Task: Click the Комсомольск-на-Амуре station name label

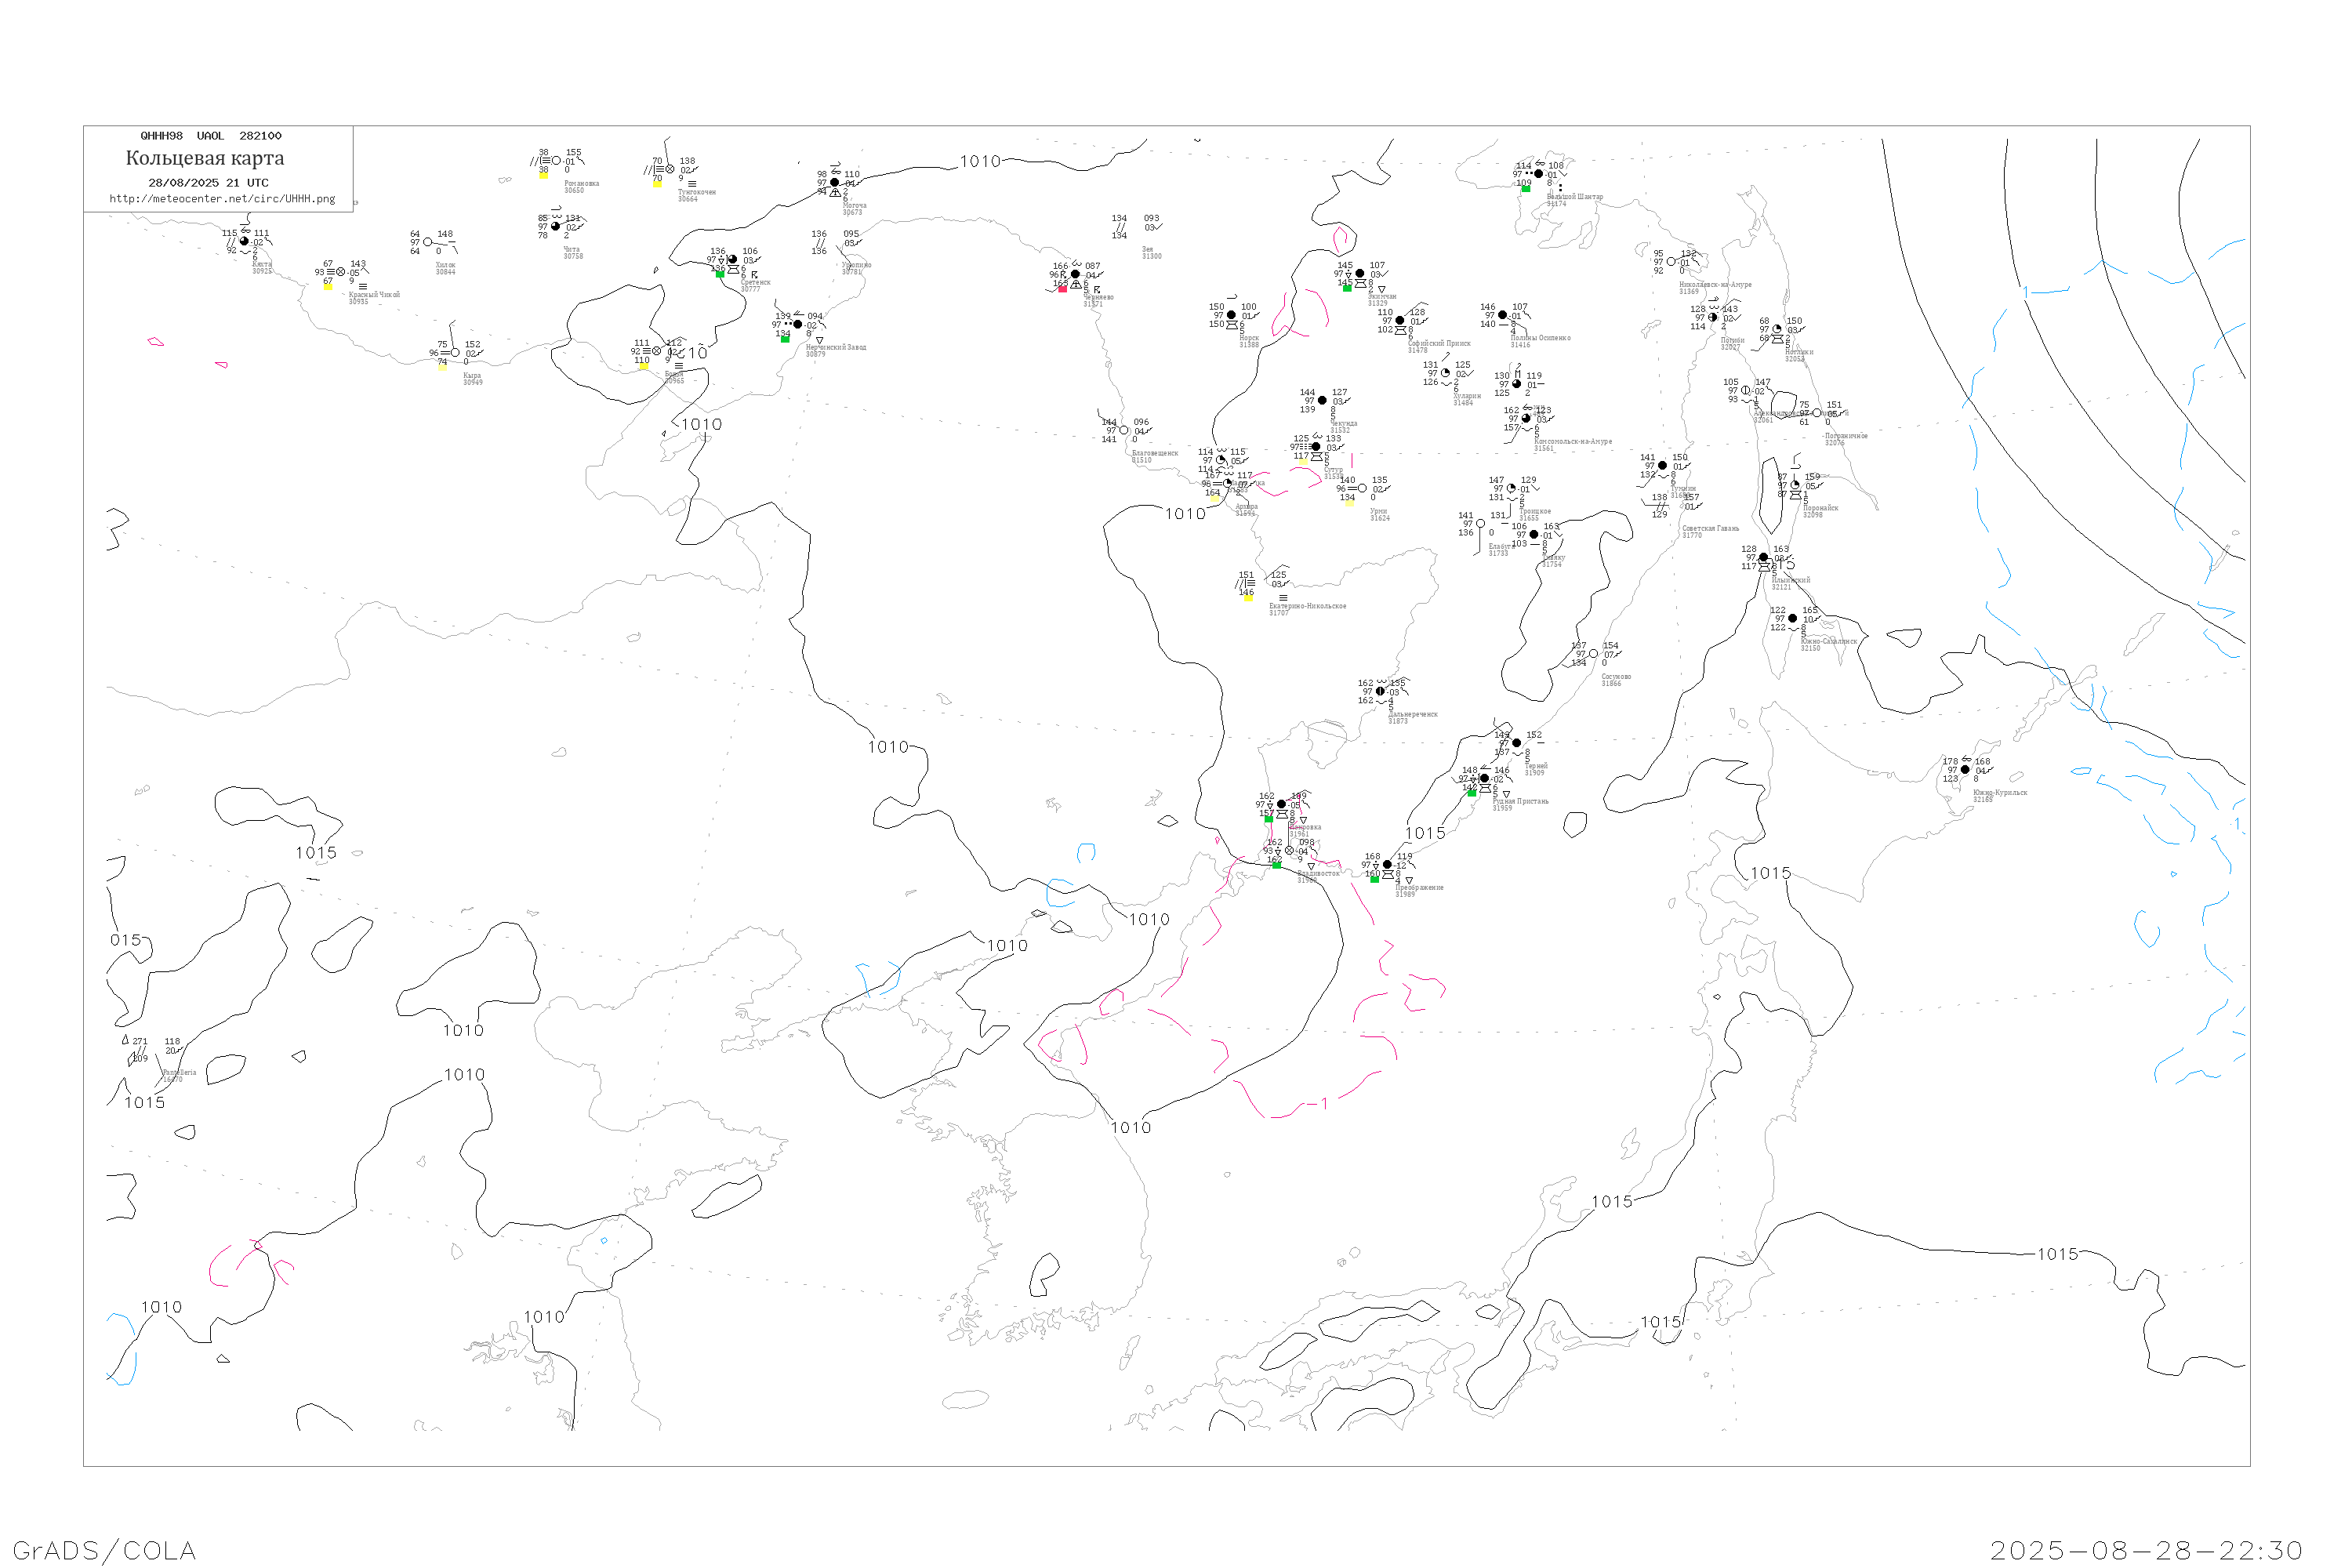Action: click(x=1573, y=441)
